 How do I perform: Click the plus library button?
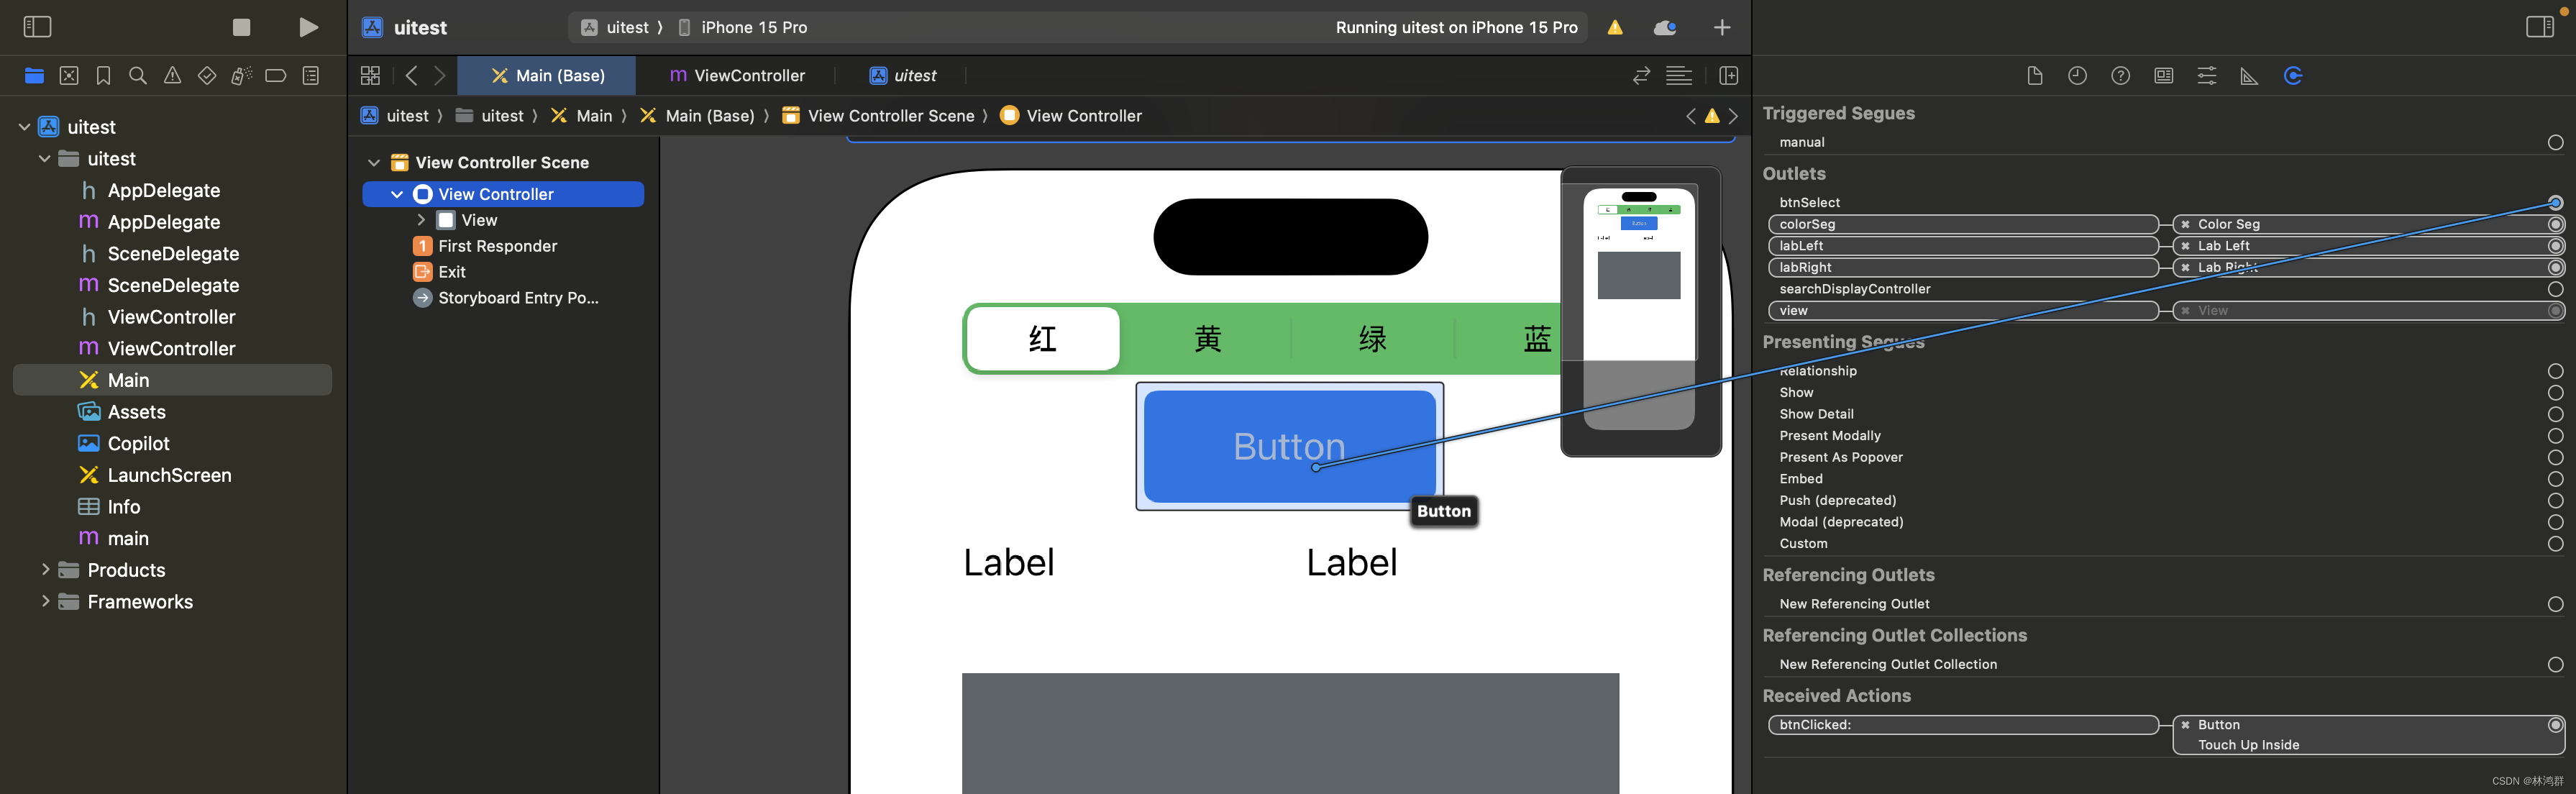(x=1722, y=28)
